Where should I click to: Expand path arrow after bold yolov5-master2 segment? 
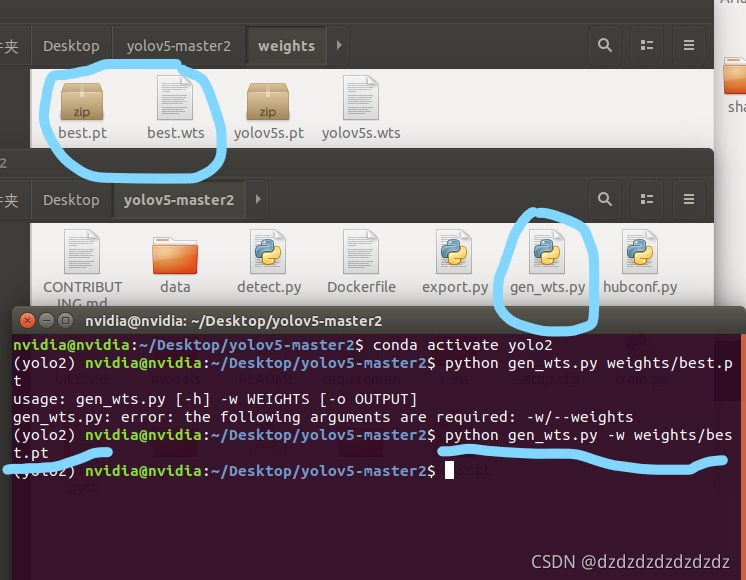(x=258, y=199)
